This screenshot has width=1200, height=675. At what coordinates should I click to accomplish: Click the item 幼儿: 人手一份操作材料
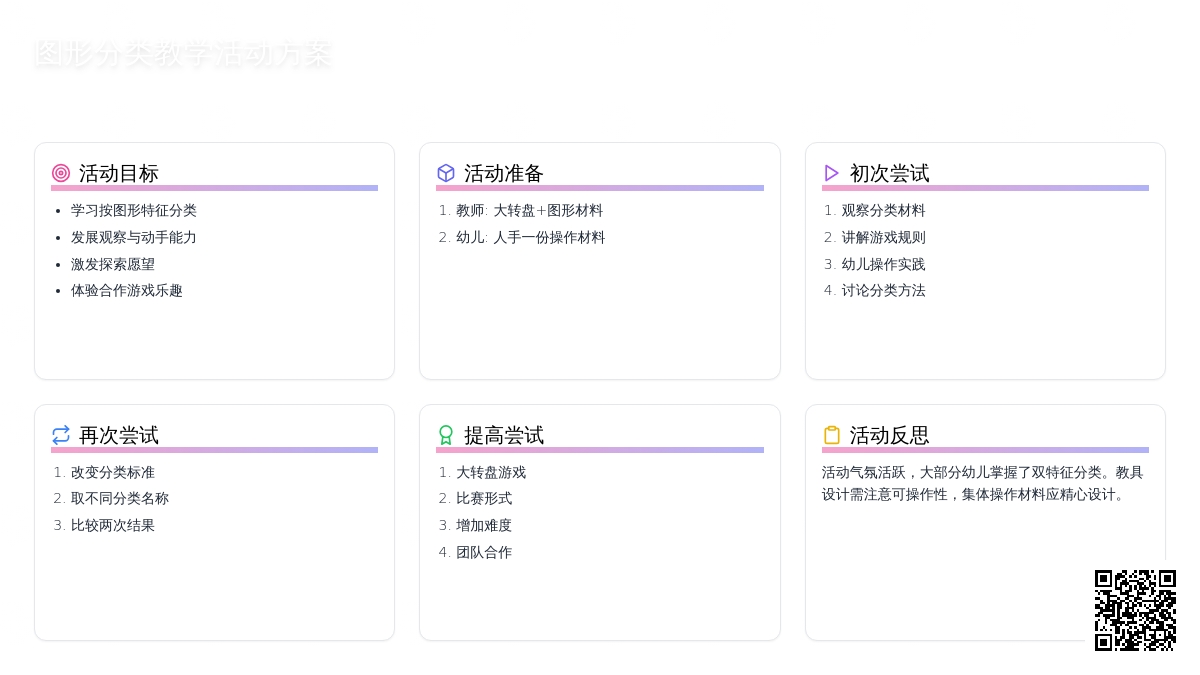531,238
